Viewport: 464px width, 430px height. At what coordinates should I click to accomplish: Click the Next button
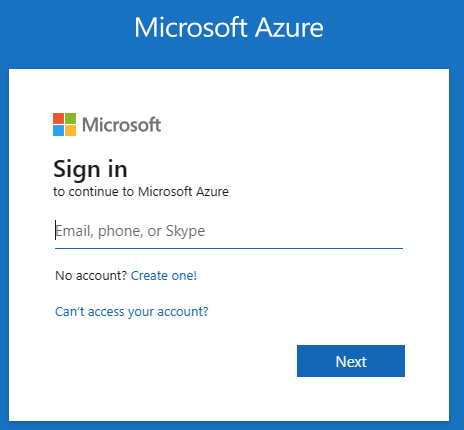(x=351, y=361)
